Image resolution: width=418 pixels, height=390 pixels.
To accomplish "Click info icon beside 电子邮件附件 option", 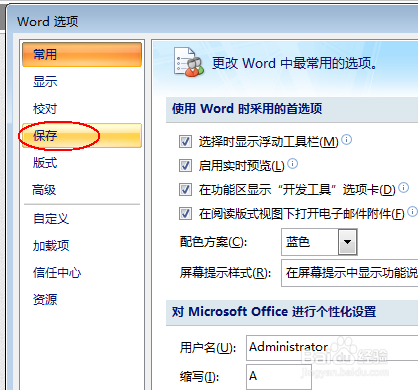I will 413,212.
